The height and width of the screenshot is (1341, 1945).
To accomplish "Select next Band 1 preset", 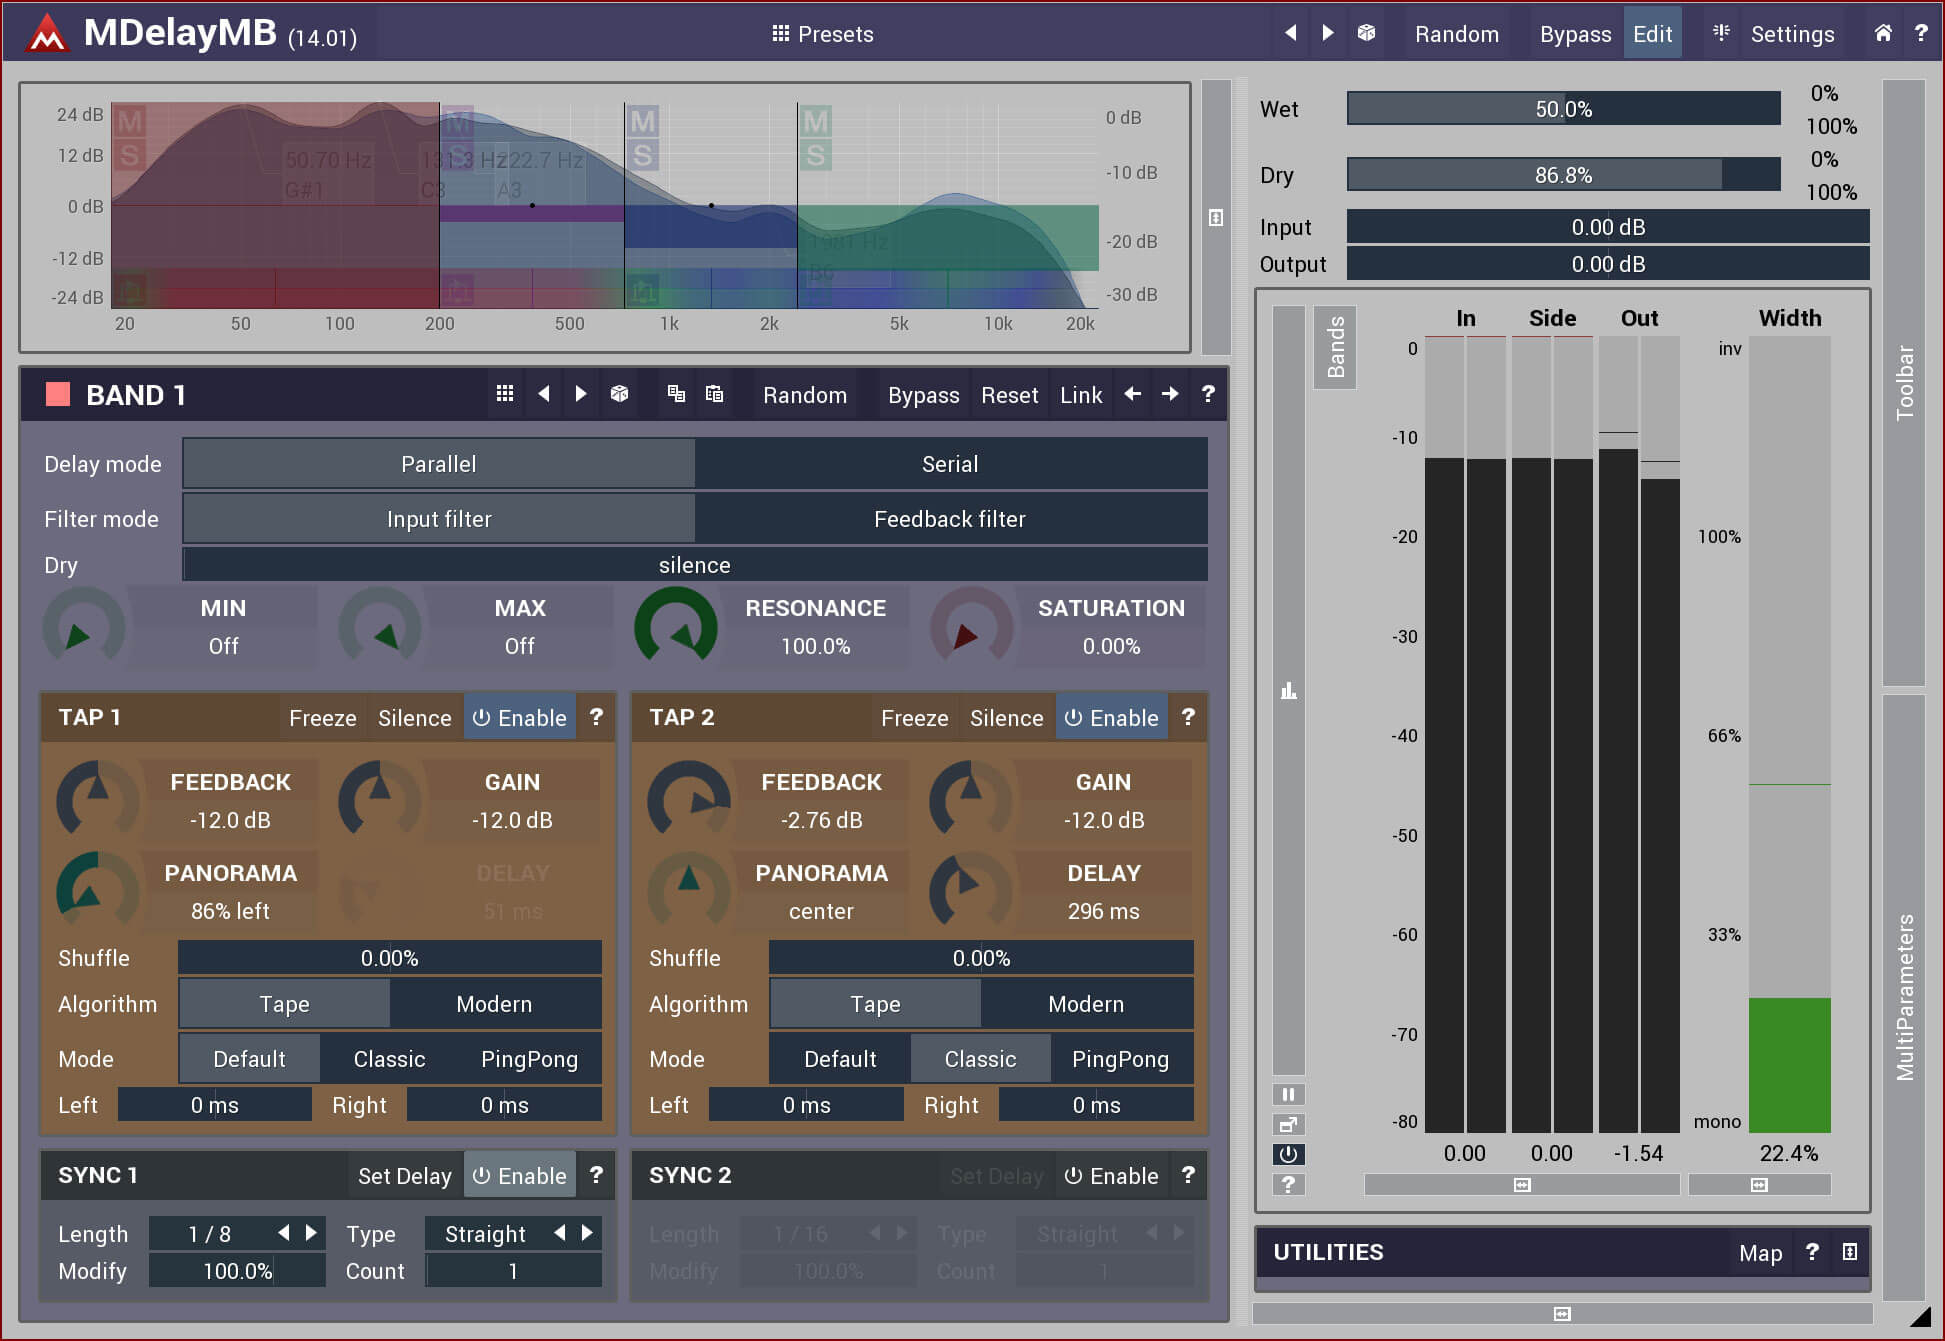I will 581,394.
